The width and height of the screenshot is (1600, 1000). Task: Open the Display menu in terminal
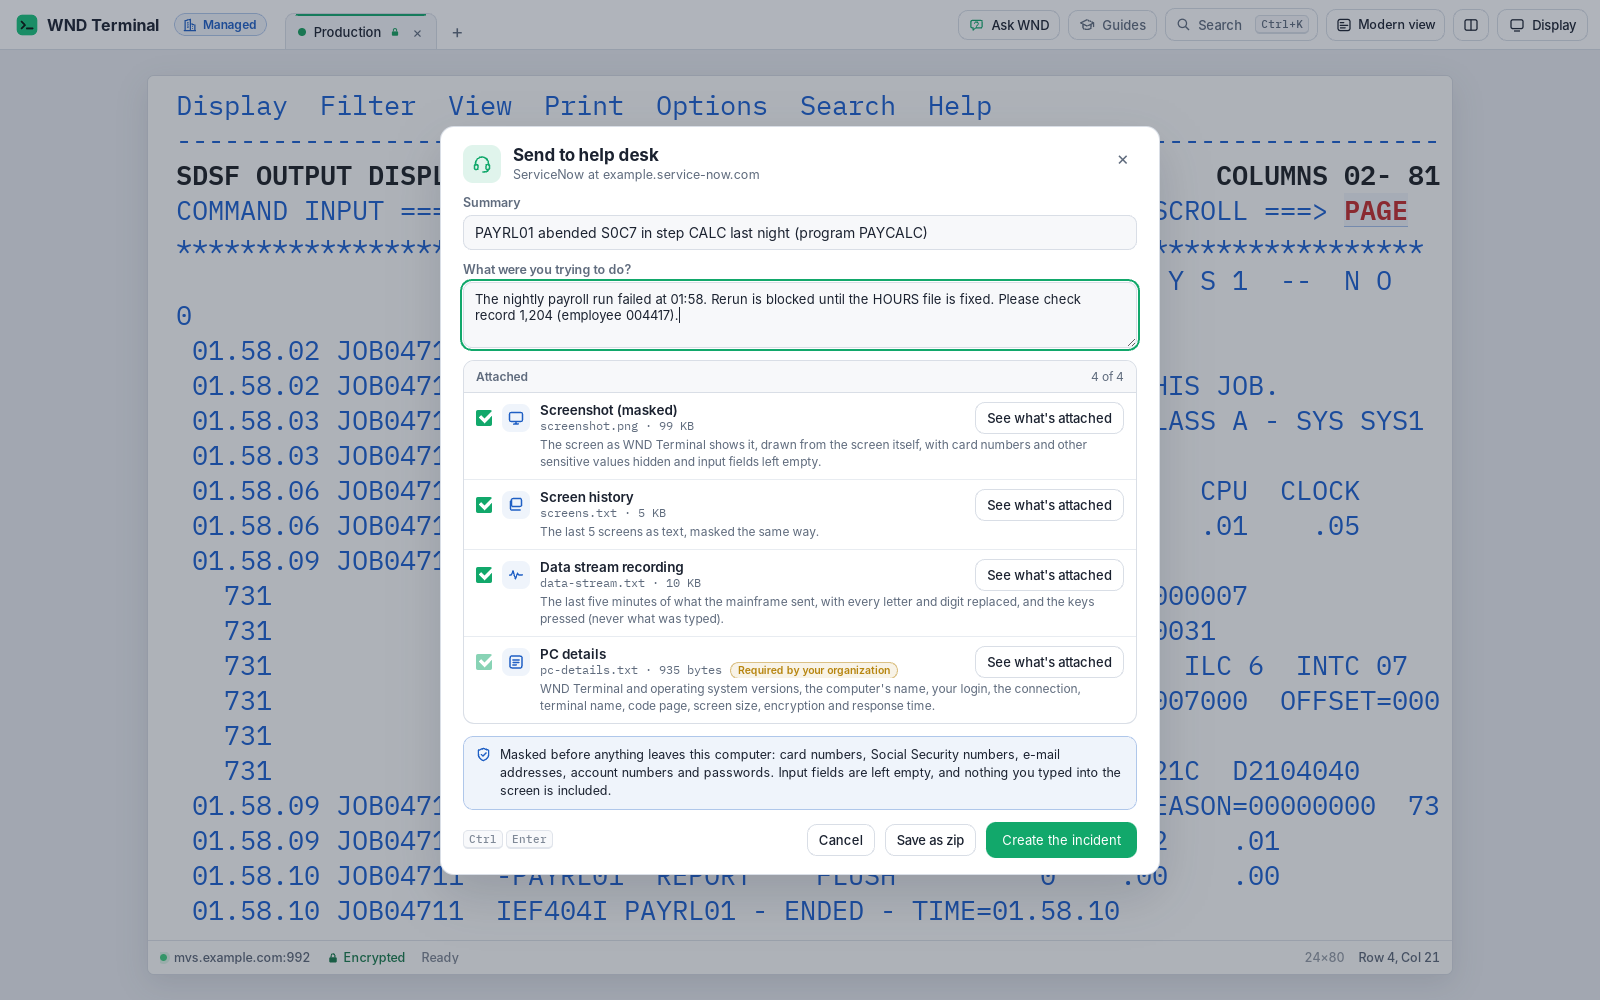tap(232, 106)
